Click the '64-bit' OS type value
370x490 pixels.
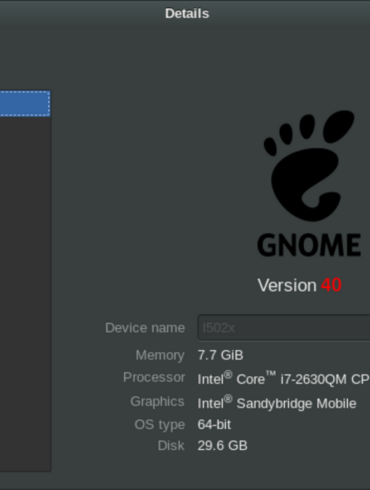(214, 425)
